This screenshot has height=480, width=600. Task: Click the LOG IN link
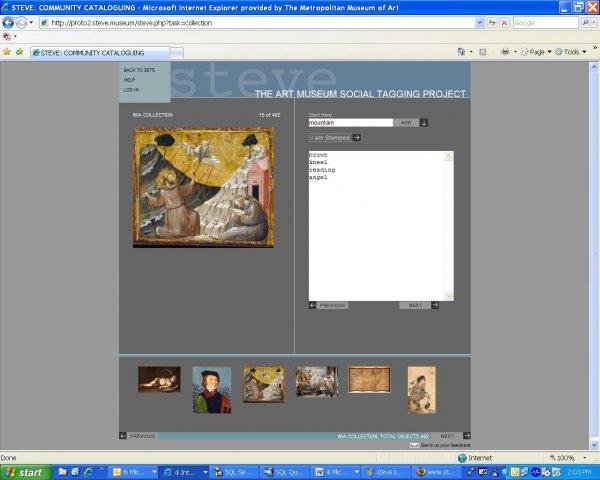tap(131, 90)
